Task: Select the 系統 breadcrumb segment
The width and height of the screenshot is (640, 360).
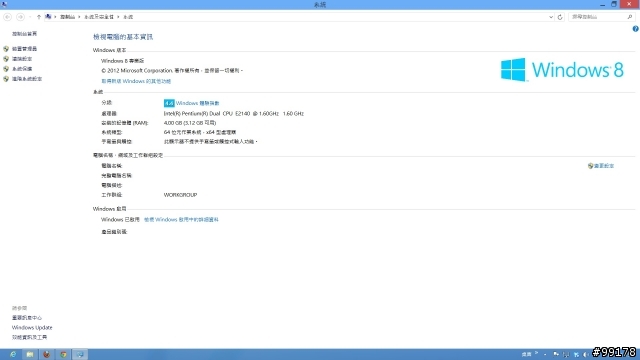Action: pos(128,17)
